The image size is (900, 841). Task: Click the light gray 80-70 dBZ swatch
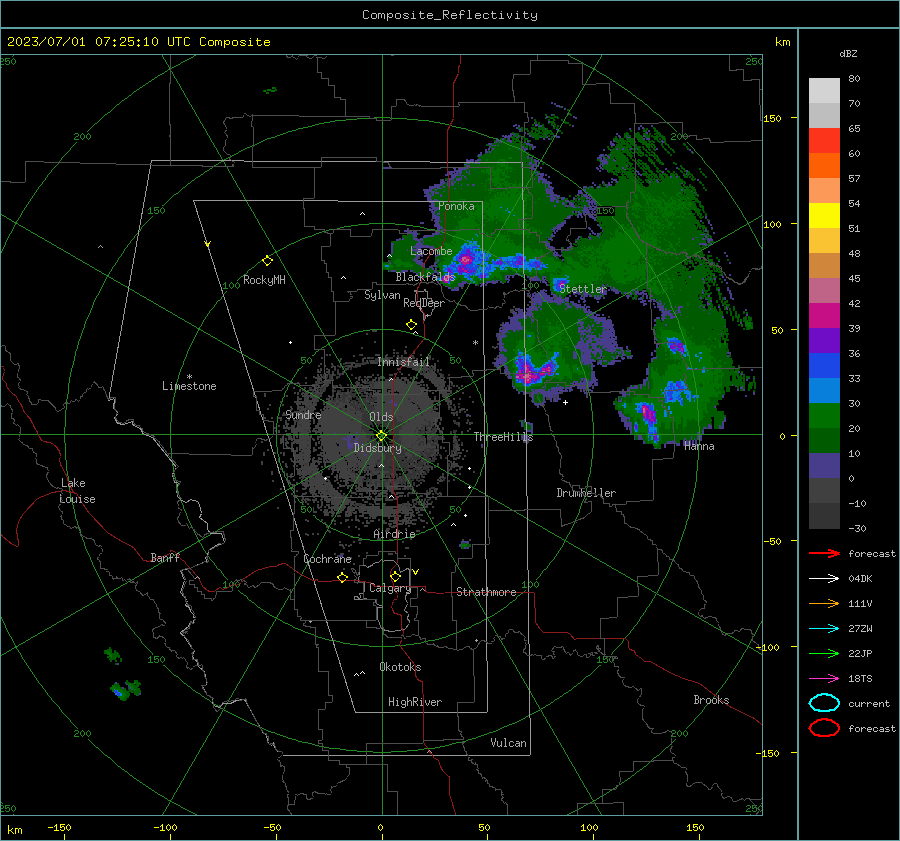(824, 91)
